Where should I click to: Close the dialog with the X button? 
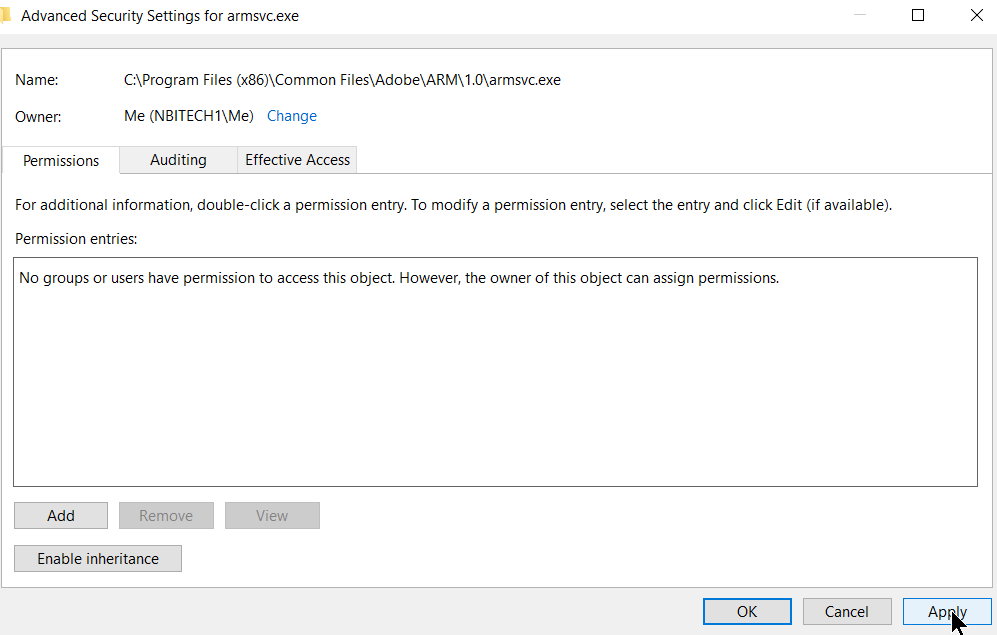(x=977, y=15)
